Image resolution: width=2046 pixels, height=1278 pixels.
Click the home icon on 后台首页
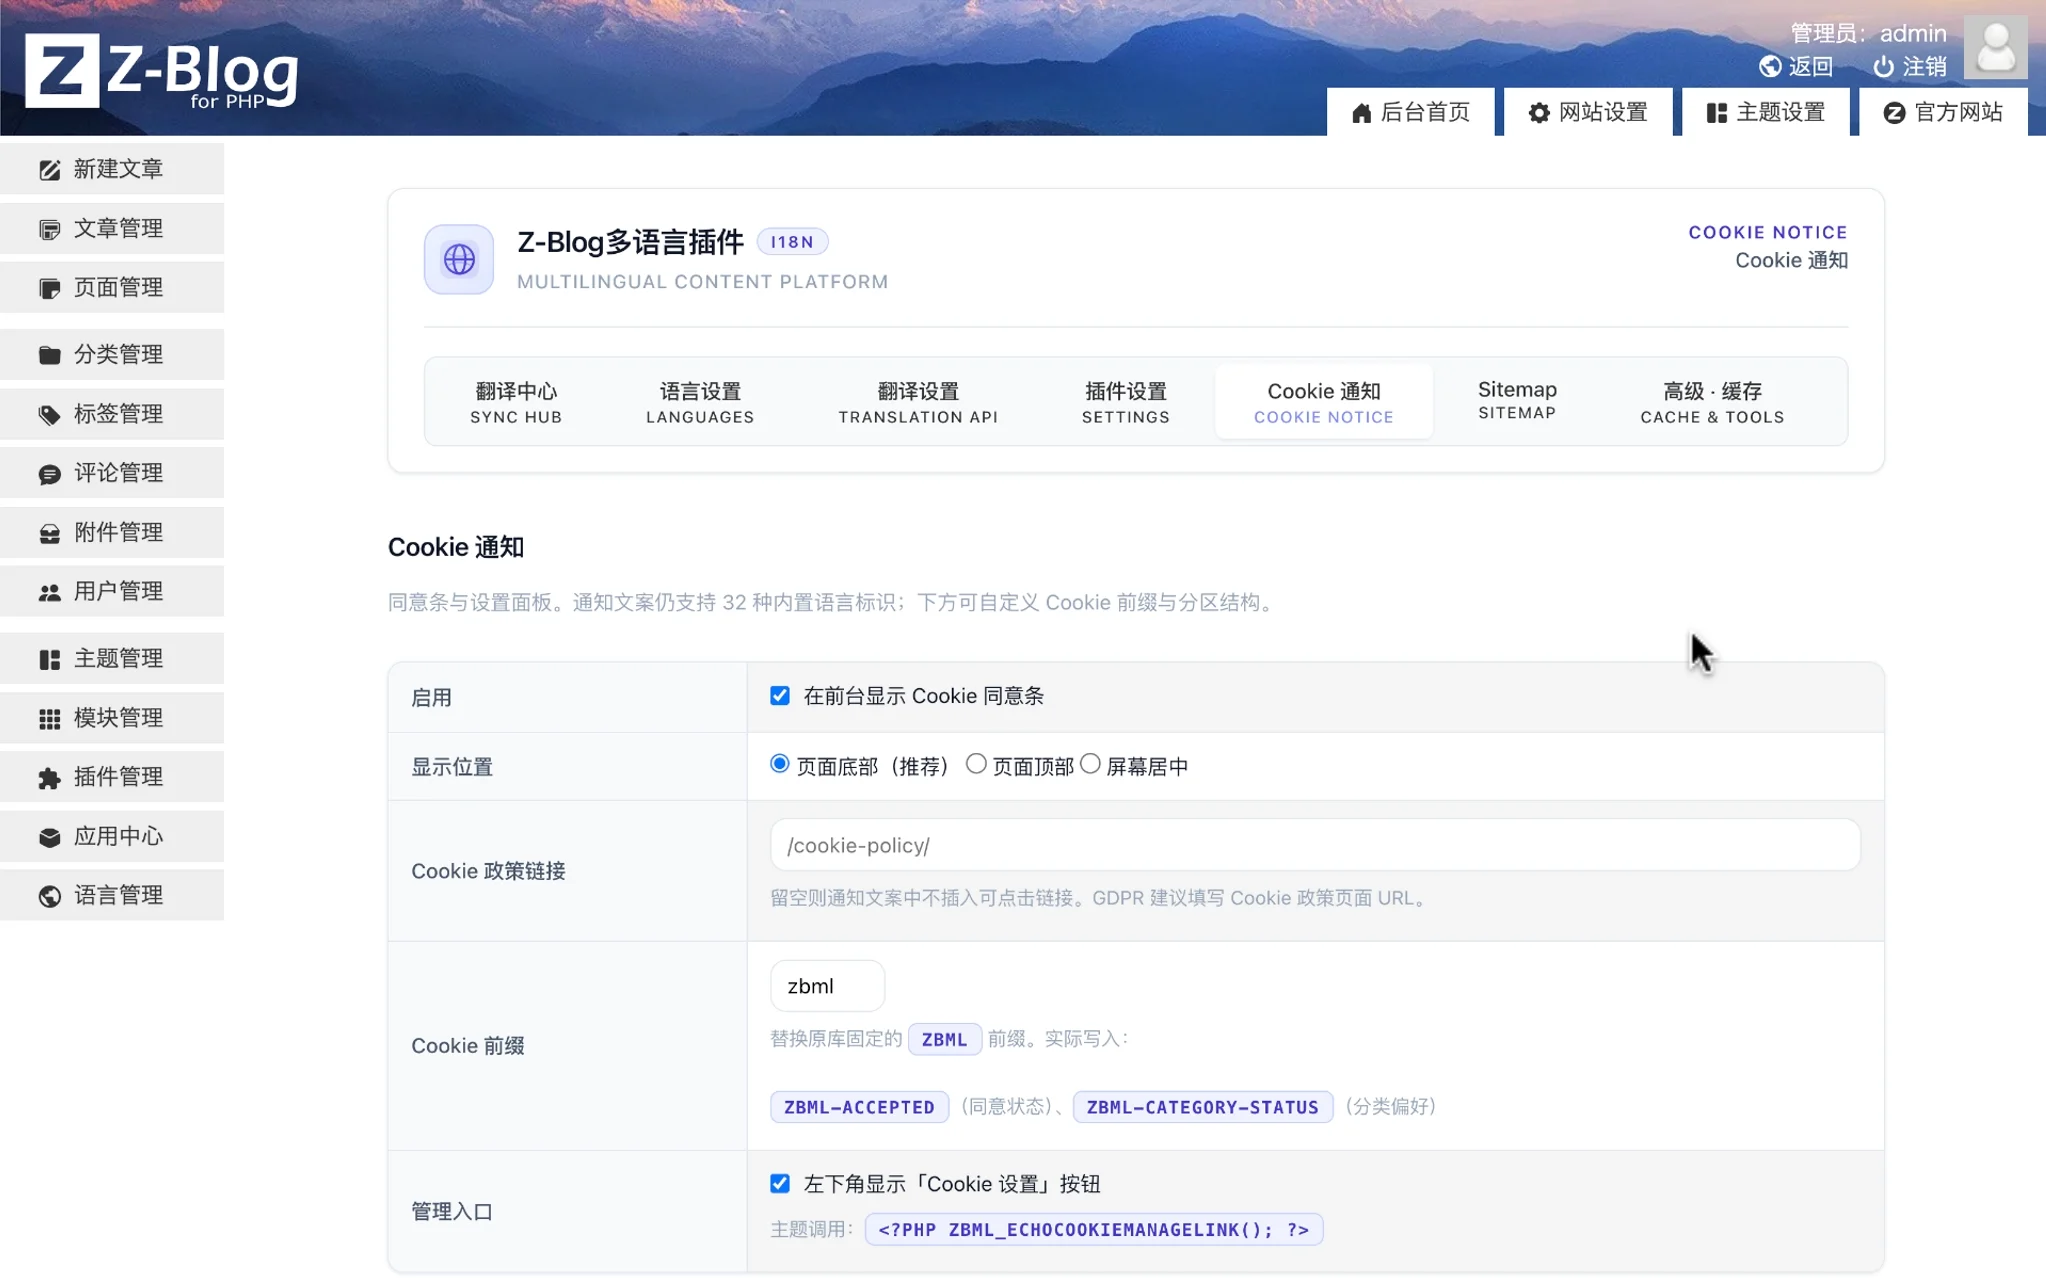pyautogui.click(x=1361, y=113)
